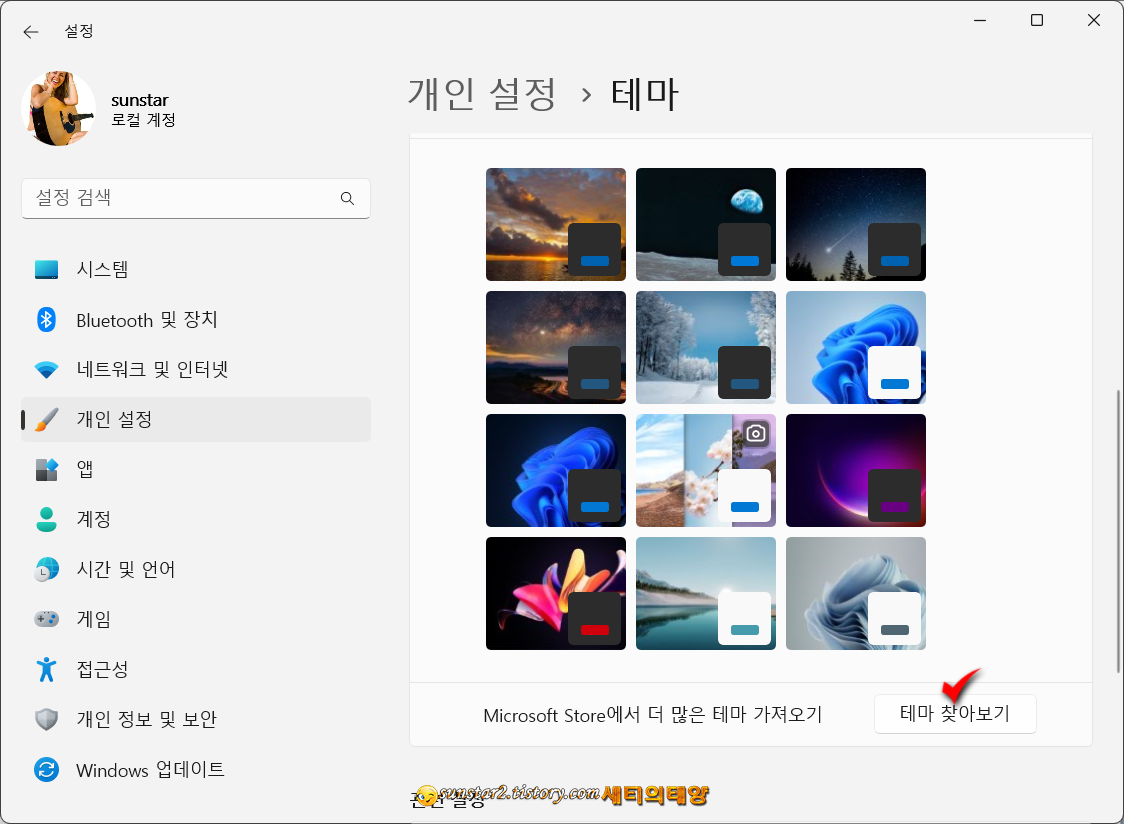Choose the dark purple eclipse theme
1124x824 pixels.
[855, 470]
